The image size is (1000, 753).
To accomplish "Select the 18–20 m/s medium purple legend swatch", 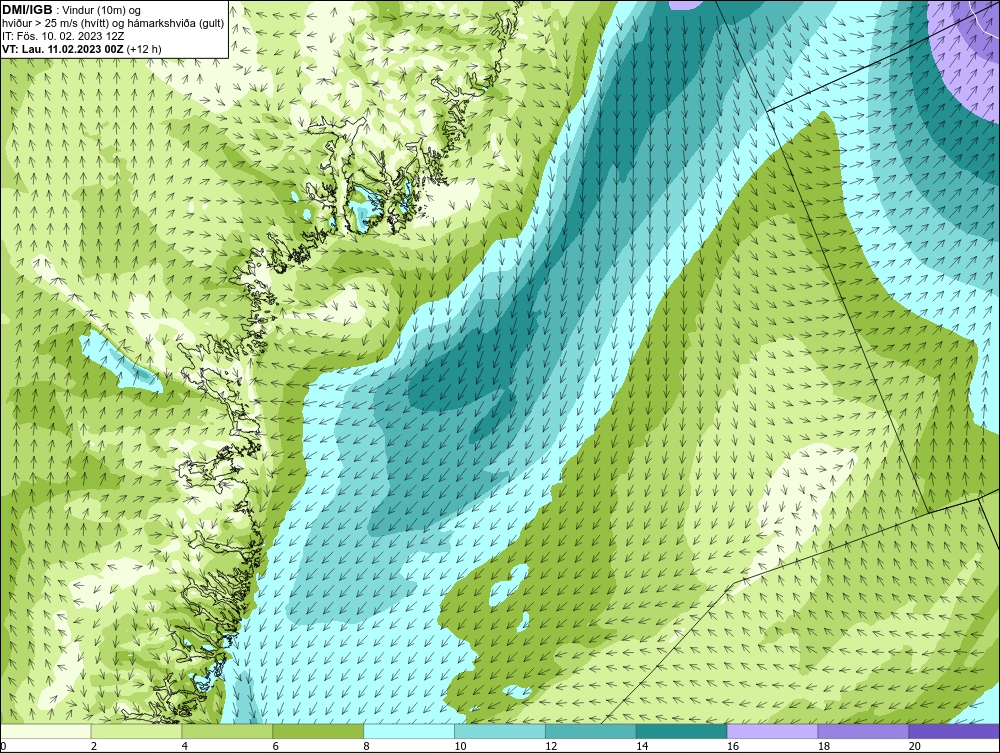I will coord(864,731).
